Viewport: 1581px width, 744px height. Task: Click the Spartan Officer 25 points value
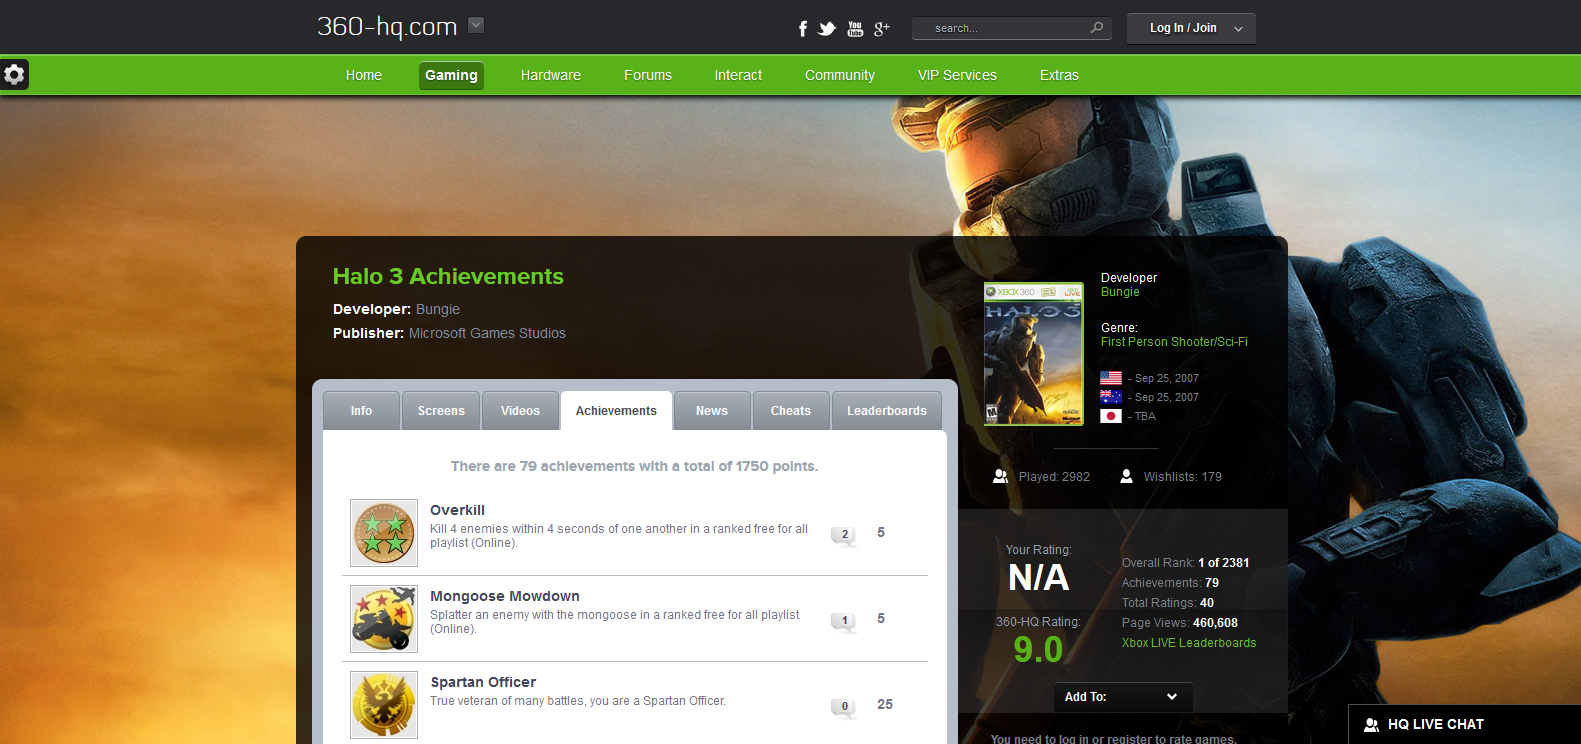pyautogui.click(x=885, y=704)
